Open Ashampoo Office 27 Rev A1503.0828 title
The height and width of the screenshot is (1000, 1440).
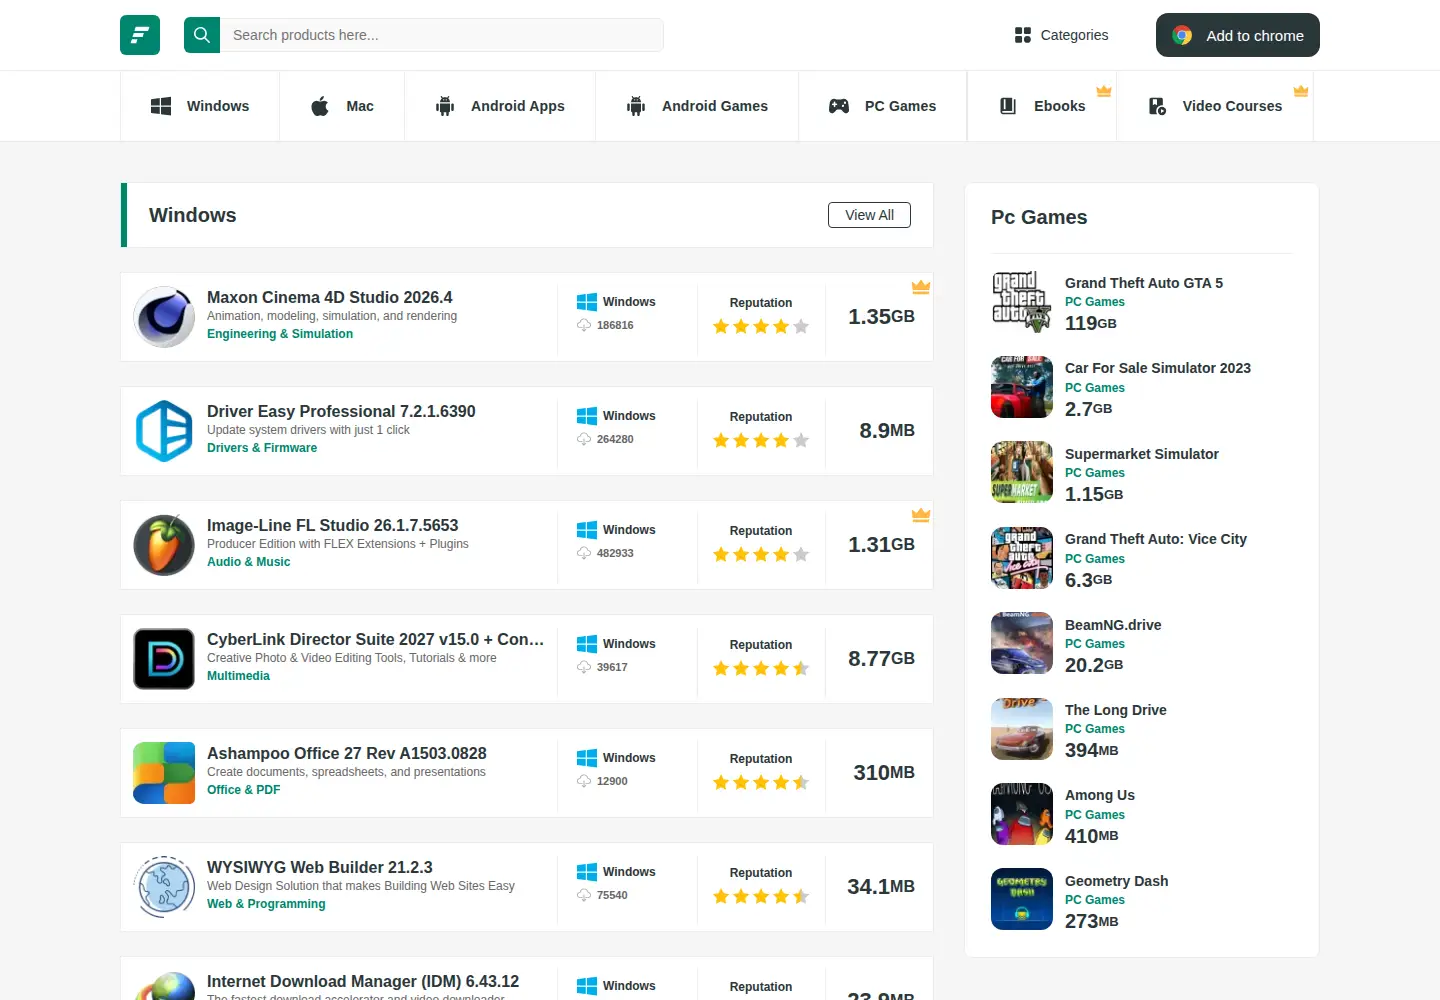347,753
